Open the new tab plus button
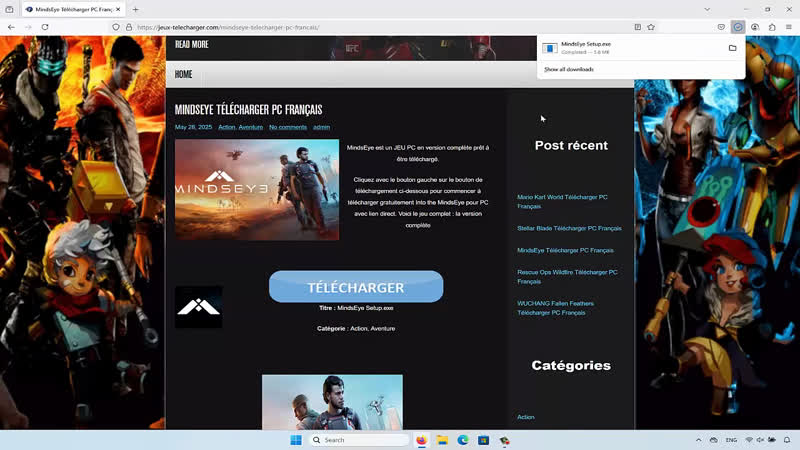This screenshot has height=450, width=800. tap(135, 9)
